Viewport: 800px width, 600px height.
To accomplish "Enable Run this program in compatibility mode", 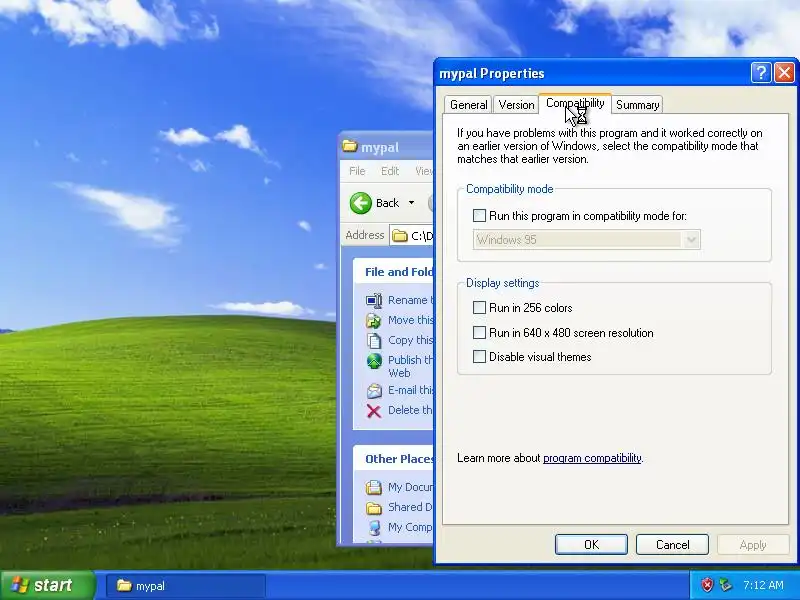I will [x=479, y=215].
